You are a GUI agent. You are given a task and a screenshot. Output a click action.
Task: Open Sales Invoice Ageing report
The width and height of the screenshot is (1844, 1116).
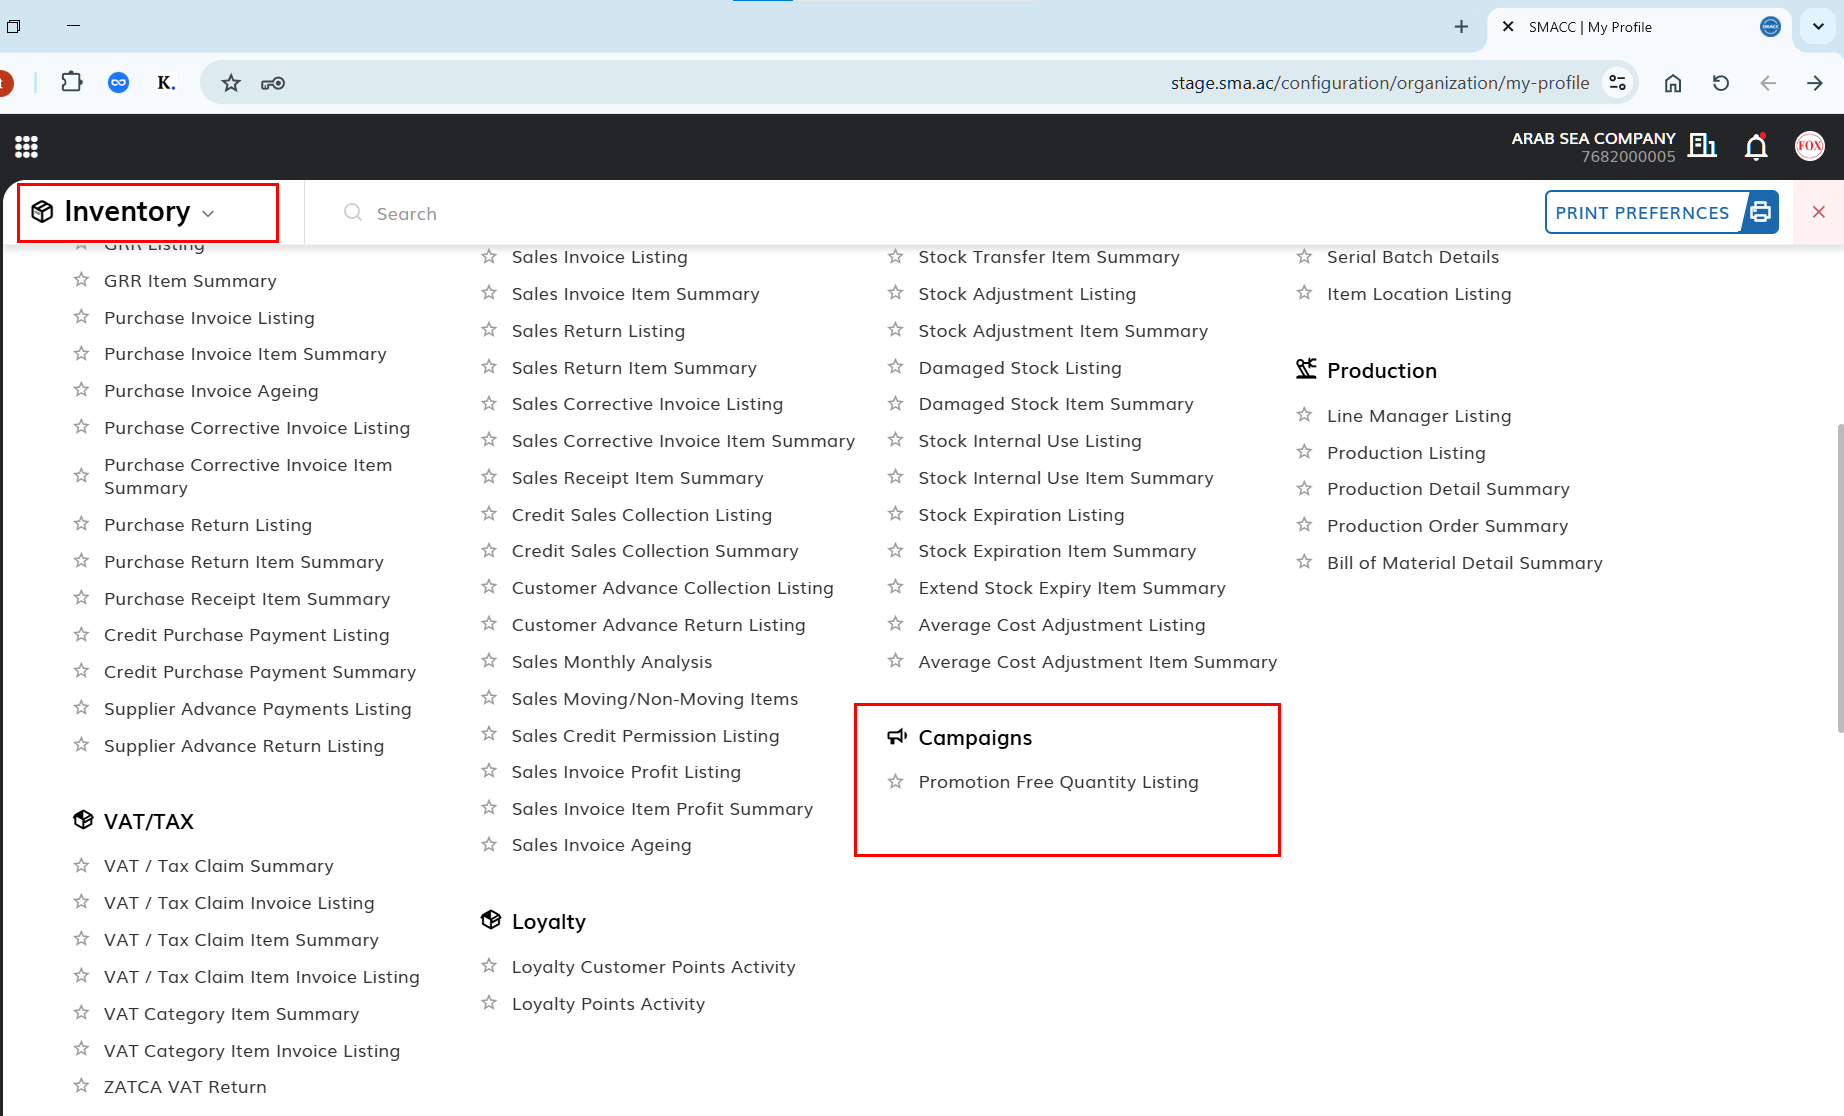click(601, 845)
